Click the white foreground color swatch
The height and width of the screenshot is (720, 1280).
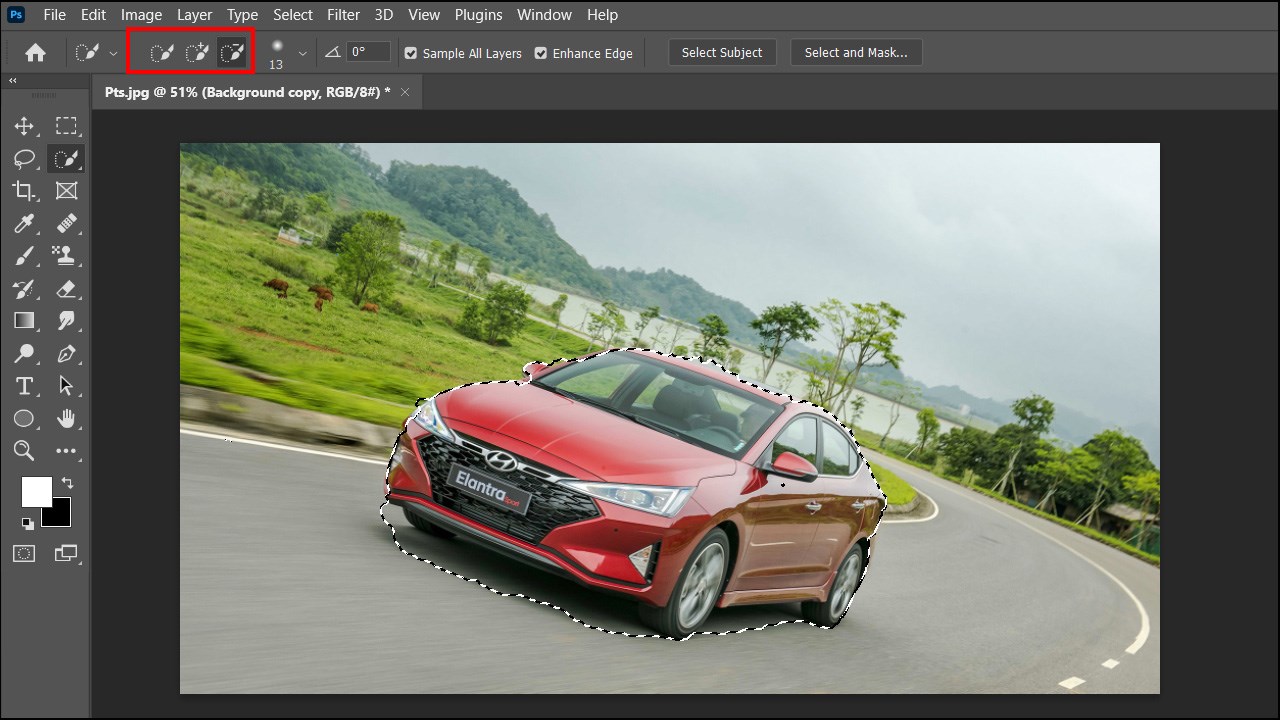pyautogui.click(x=36, y=492)
